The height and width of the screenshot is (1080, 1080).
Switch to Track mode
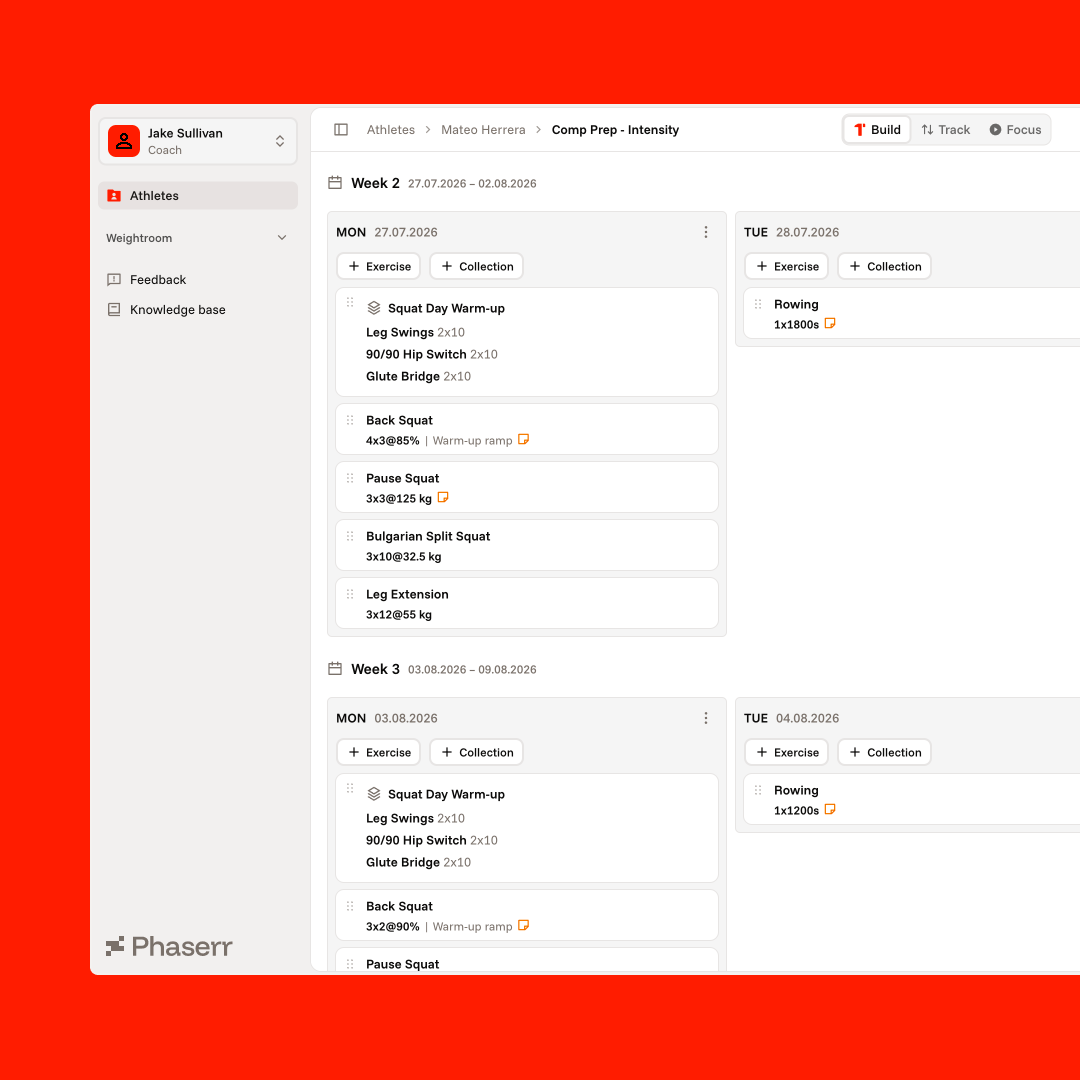pos(946,129)
